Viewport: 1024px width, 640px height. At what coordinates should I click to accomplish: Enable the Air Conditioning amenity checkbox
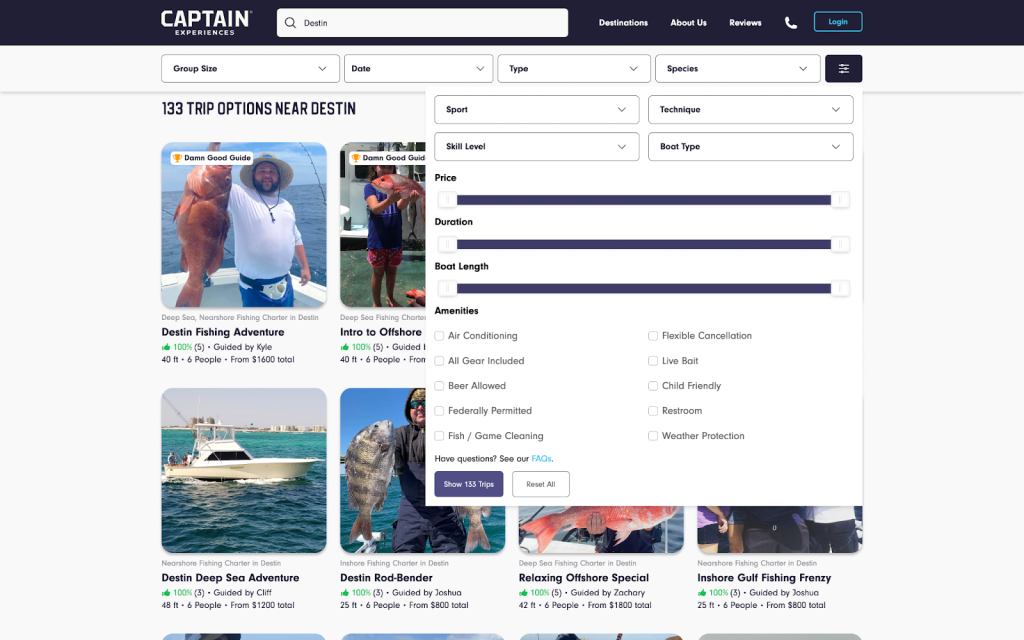coord(440,336)
